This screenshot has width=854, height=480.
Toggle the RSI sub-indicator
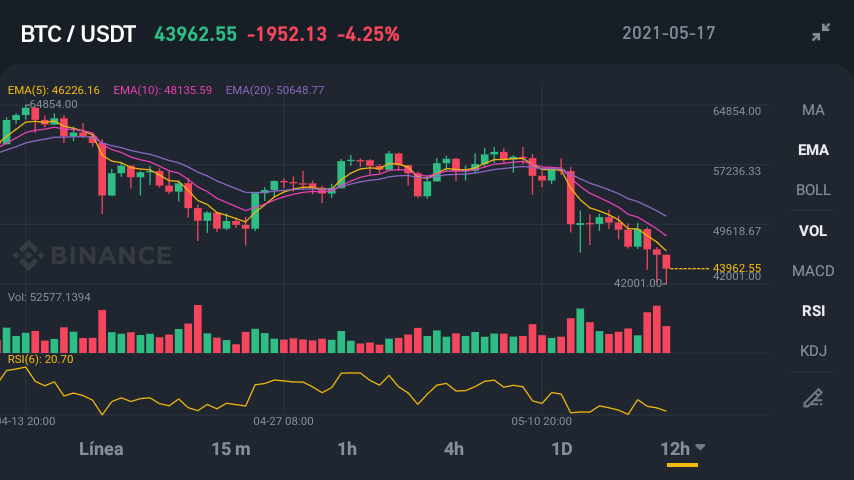point(813,311)
